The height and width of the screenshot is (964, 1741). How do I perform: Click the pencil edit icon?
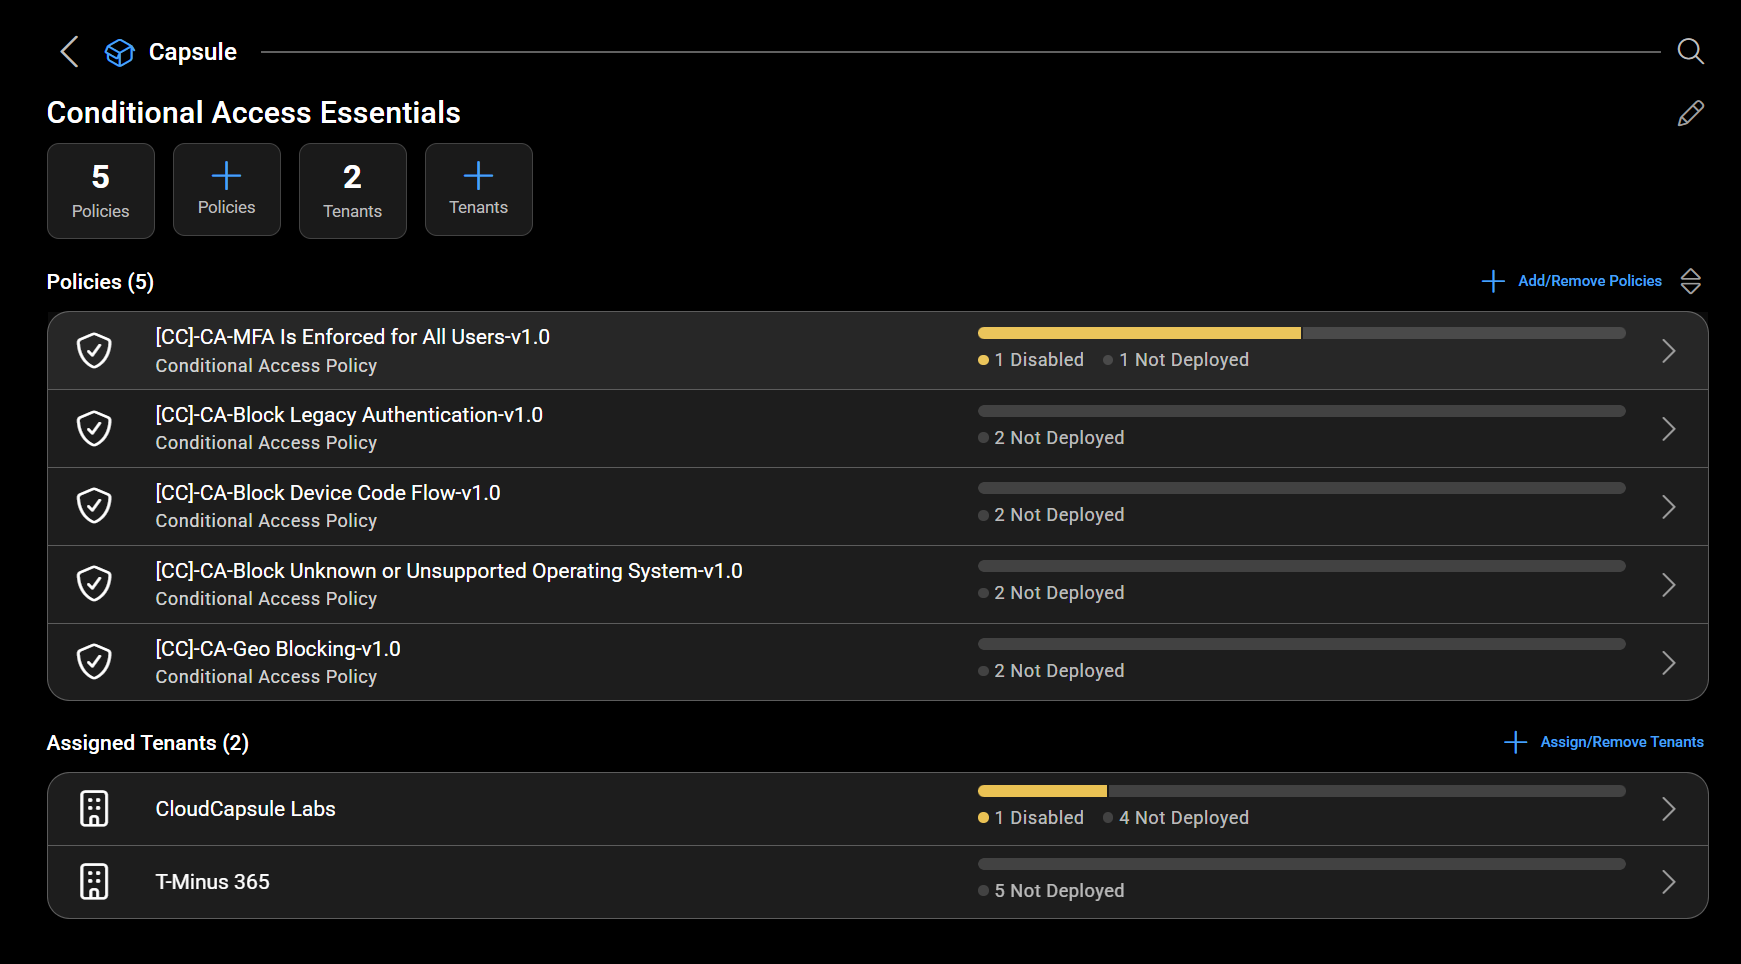1690,113
